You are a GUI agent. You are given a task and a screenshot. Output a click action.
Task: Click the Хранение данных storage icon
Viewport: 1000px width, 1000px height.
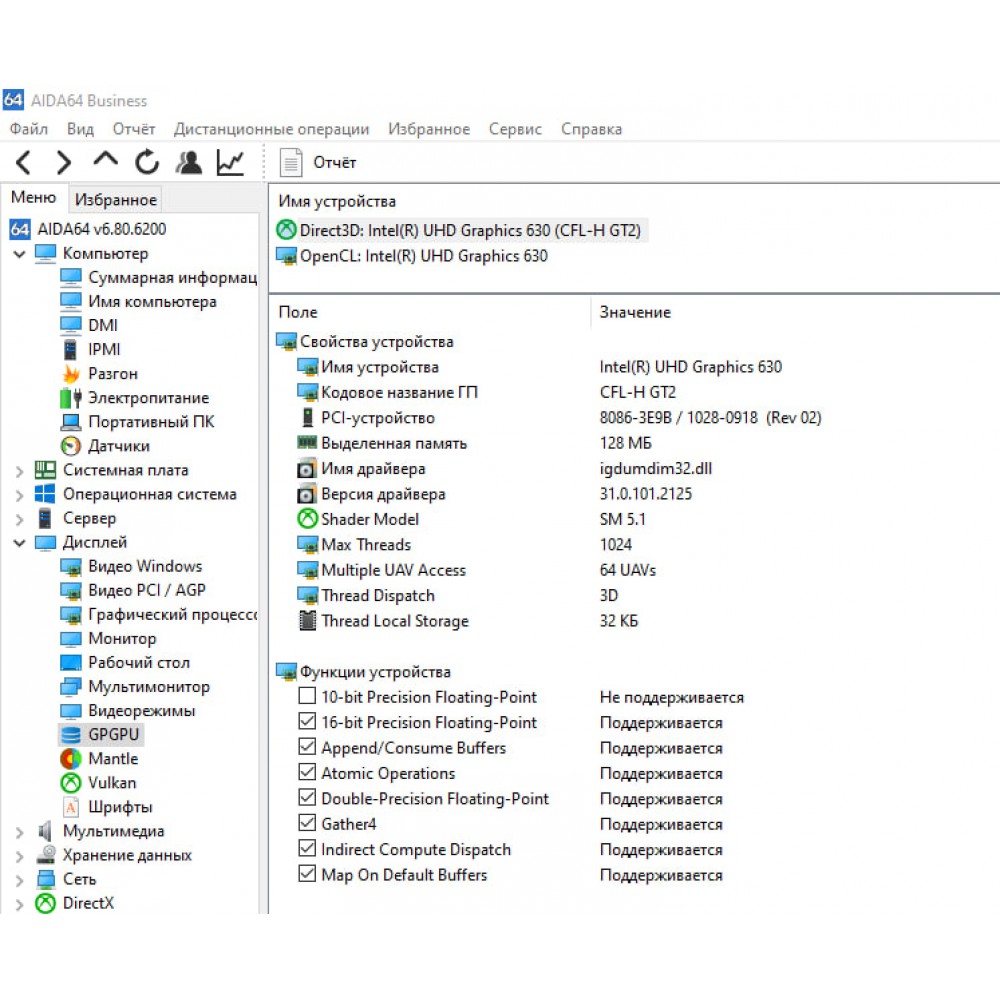point(45,855)
